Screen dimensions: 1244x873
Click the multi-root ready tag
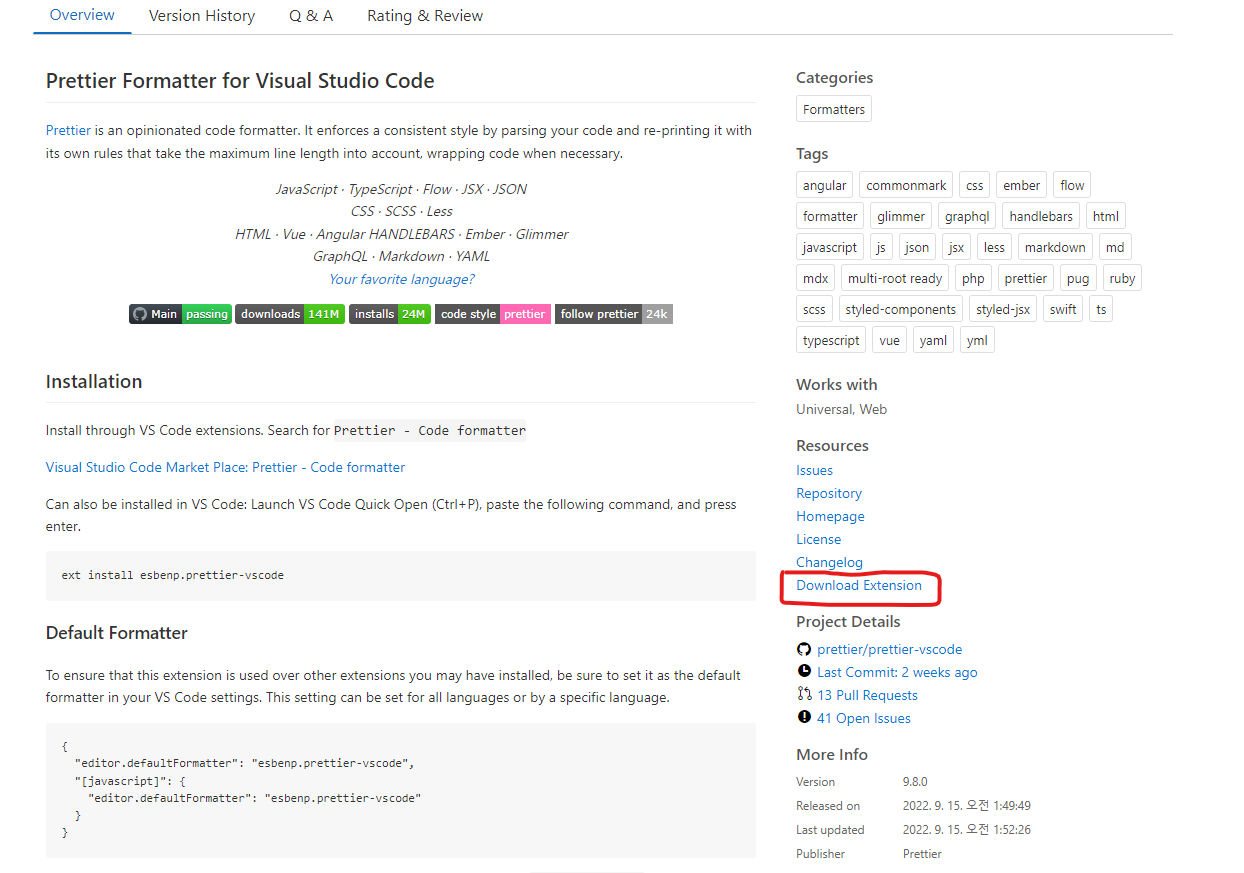coord(894,277)
